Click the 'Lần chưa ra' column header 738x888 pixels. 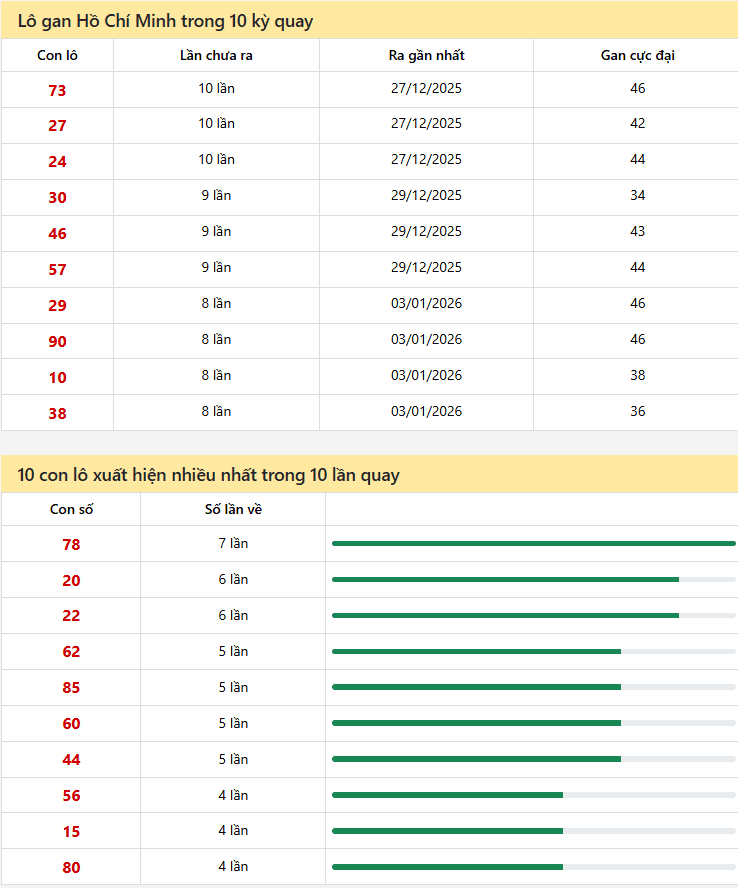(216, 55)
